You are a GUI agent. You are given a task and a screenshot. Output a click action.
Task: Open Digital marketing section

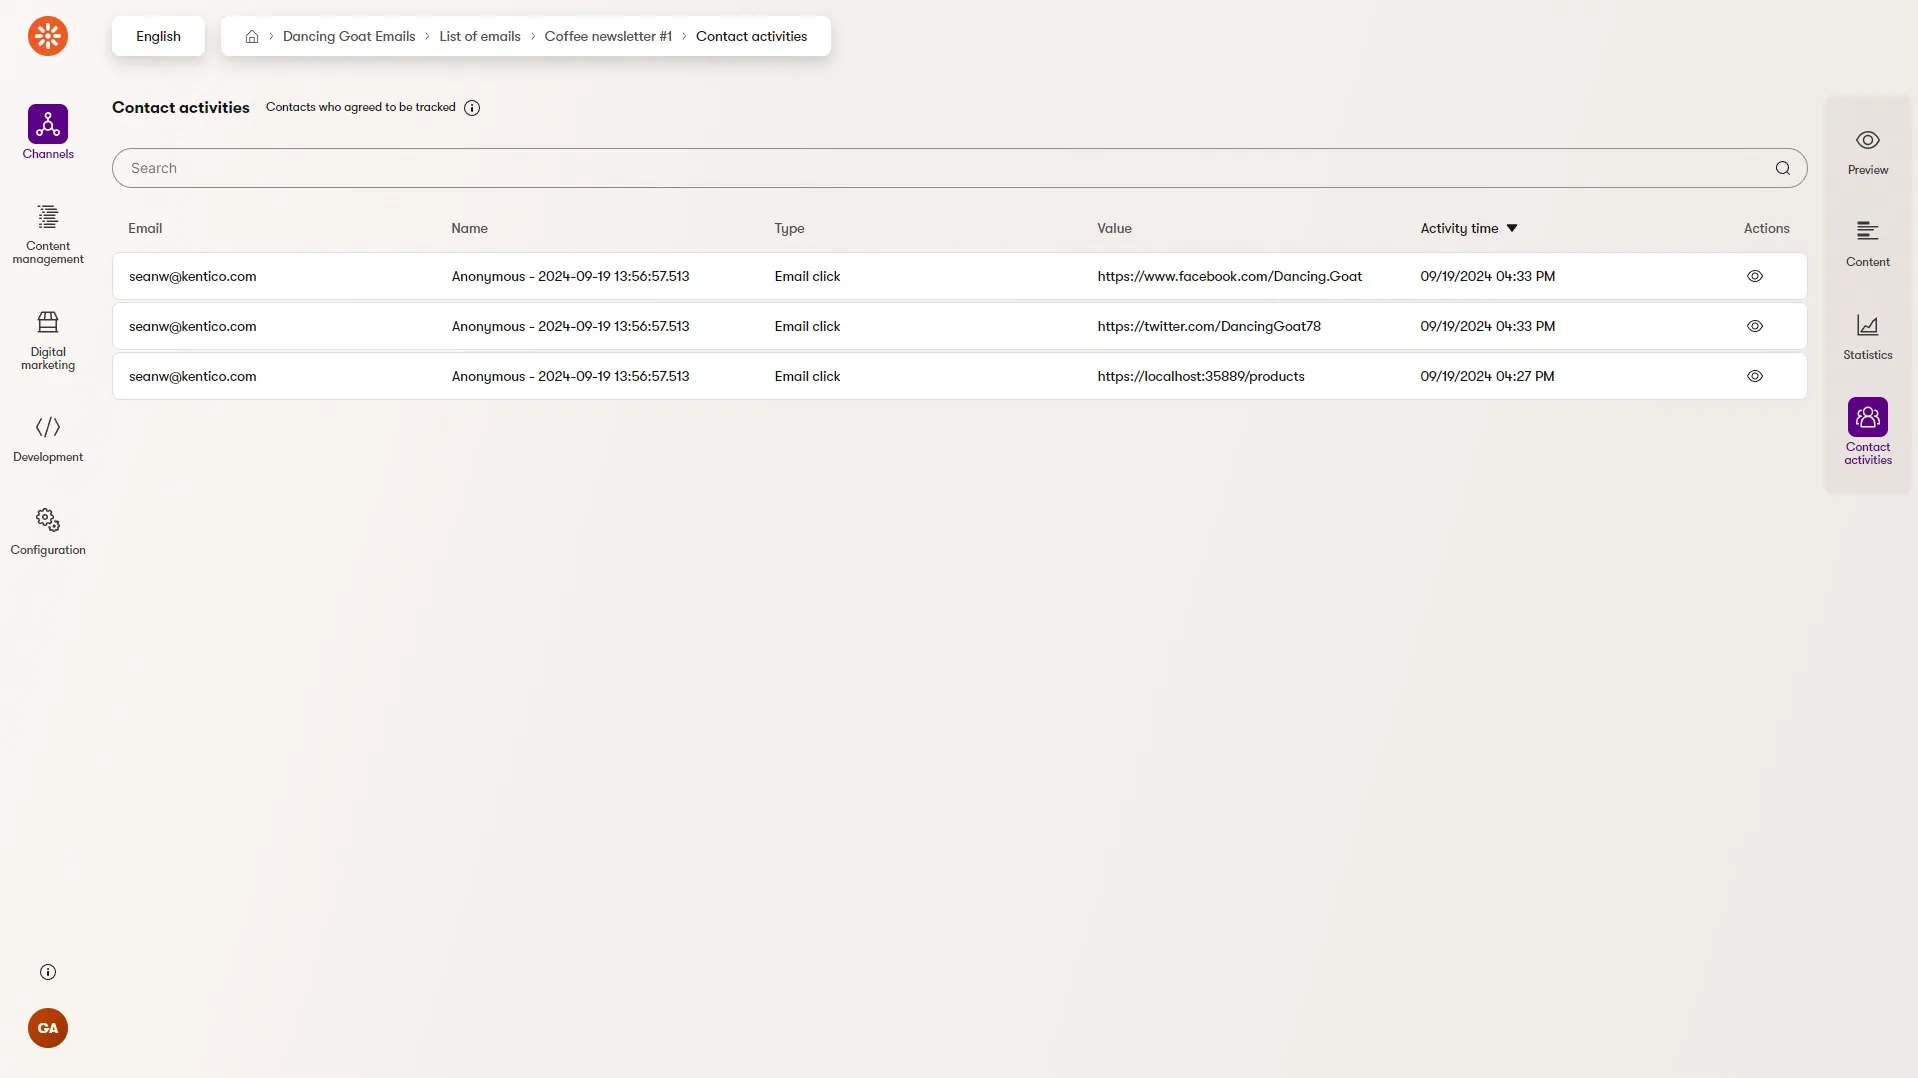[x=48, y=340]
